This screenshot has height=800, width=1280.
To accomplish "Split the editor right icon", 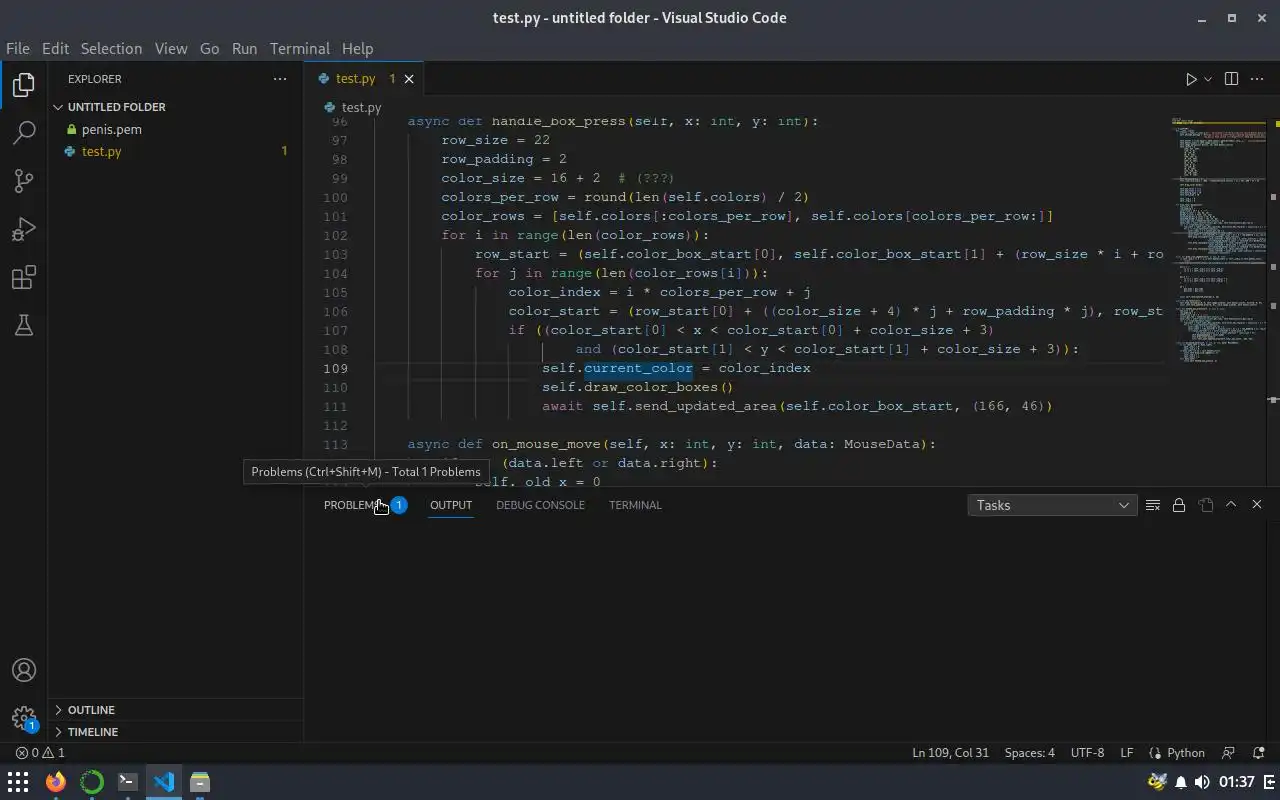I will coord(1232,79).
